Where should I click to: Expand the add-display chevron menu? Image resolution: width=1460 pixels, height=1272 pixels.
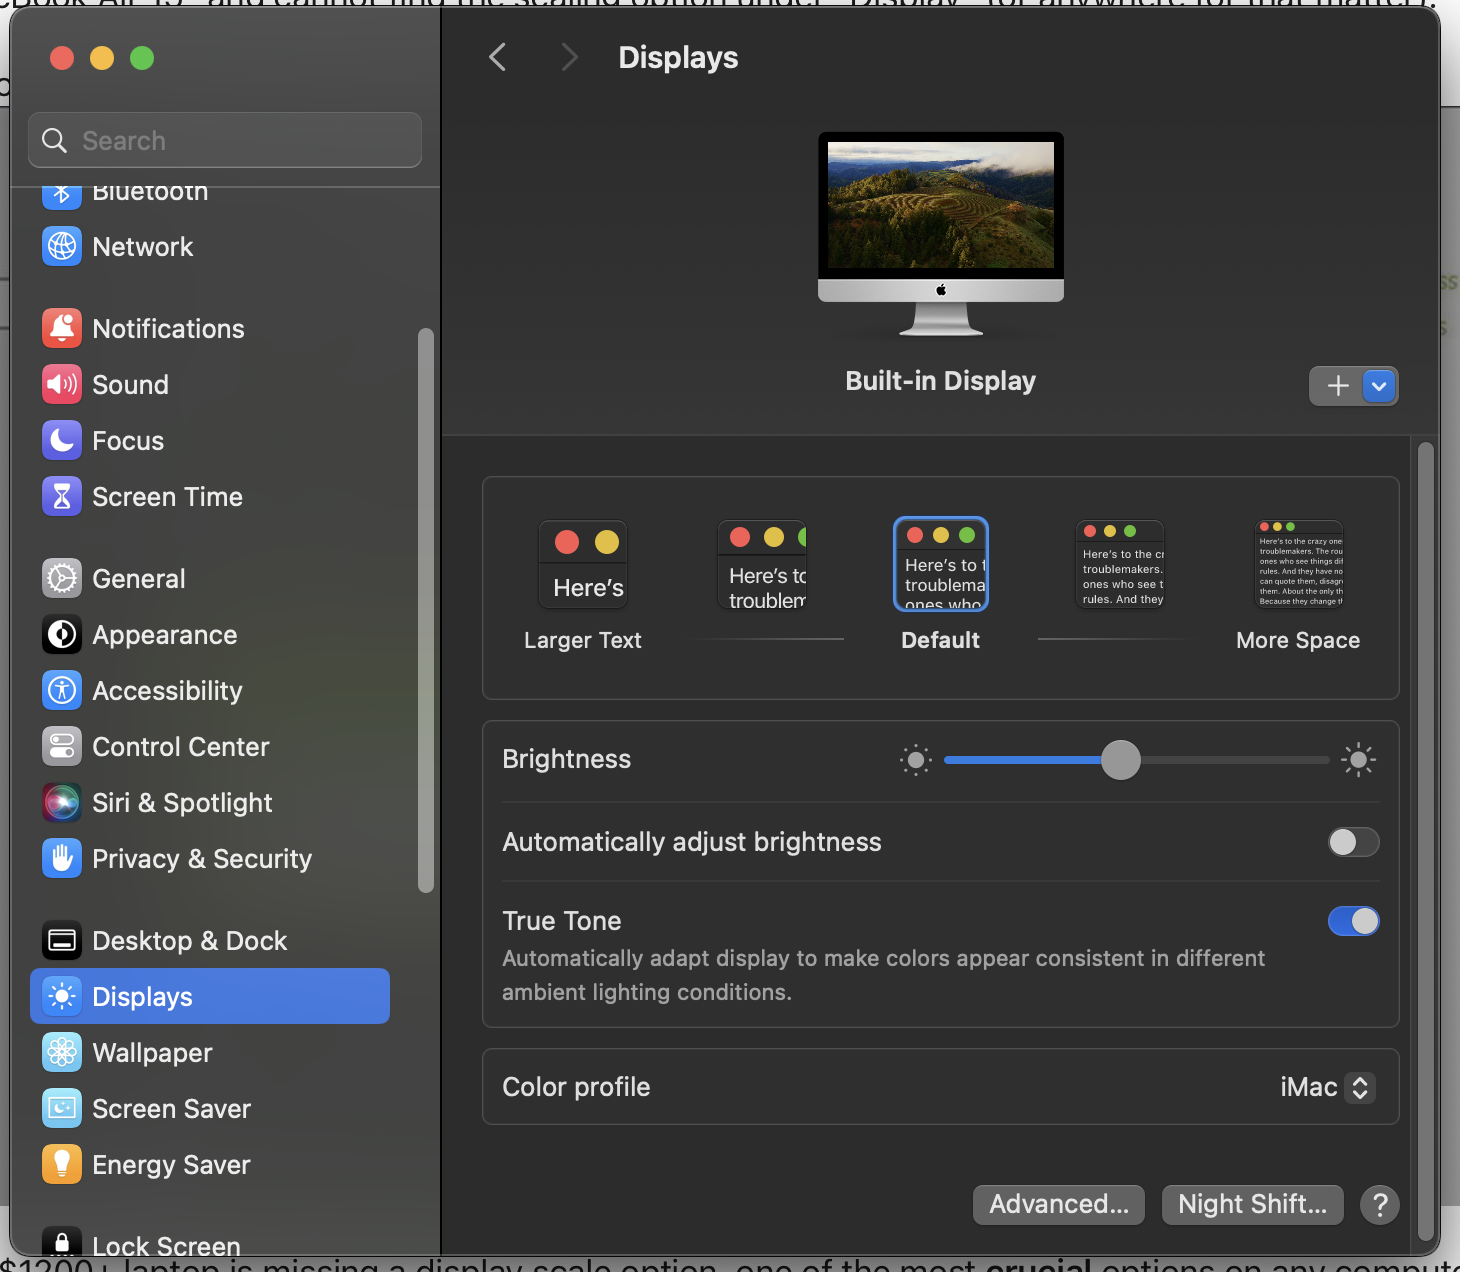[x=1379, y=386]
